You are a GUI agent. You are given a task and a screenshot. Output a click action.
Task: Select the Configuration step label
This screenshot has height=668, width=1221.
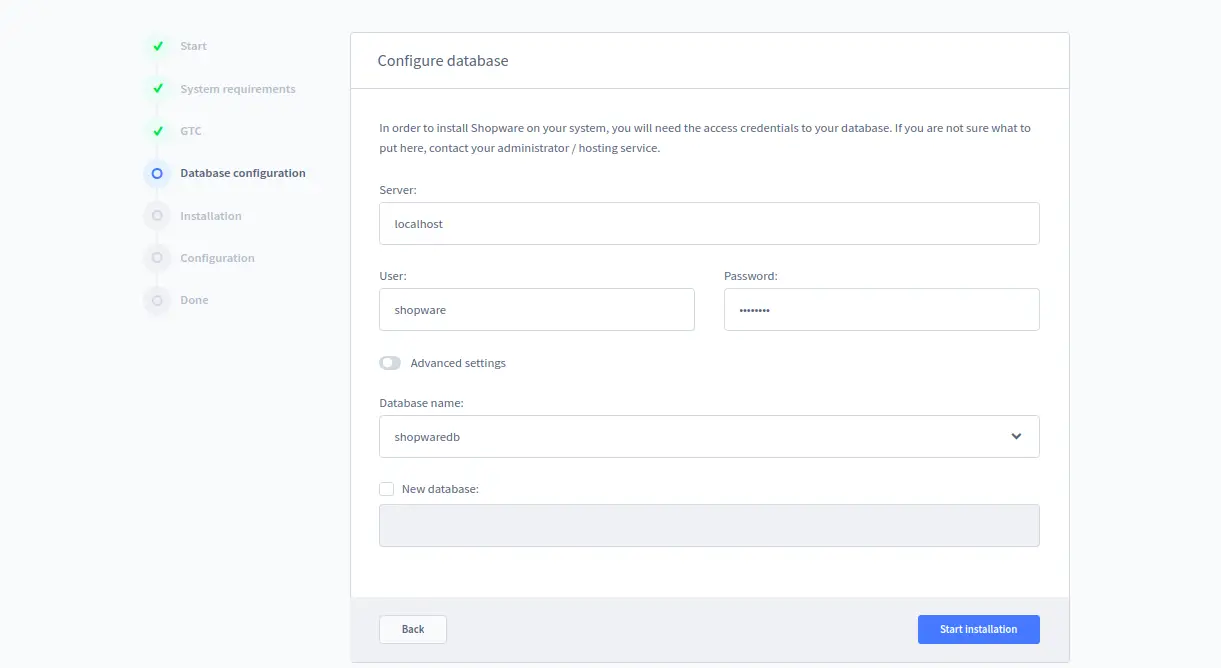[x=217, y=258]
